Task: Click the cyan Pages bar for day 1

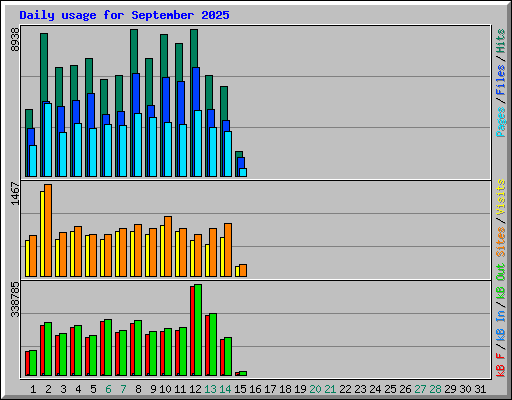Action: point(33,161)
